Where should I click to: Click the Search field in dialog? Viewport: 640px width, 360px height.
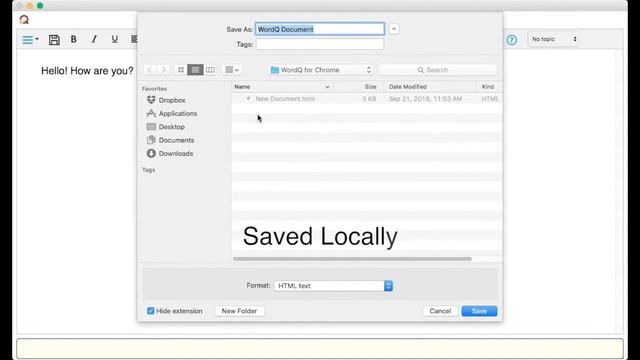[438, 70]
